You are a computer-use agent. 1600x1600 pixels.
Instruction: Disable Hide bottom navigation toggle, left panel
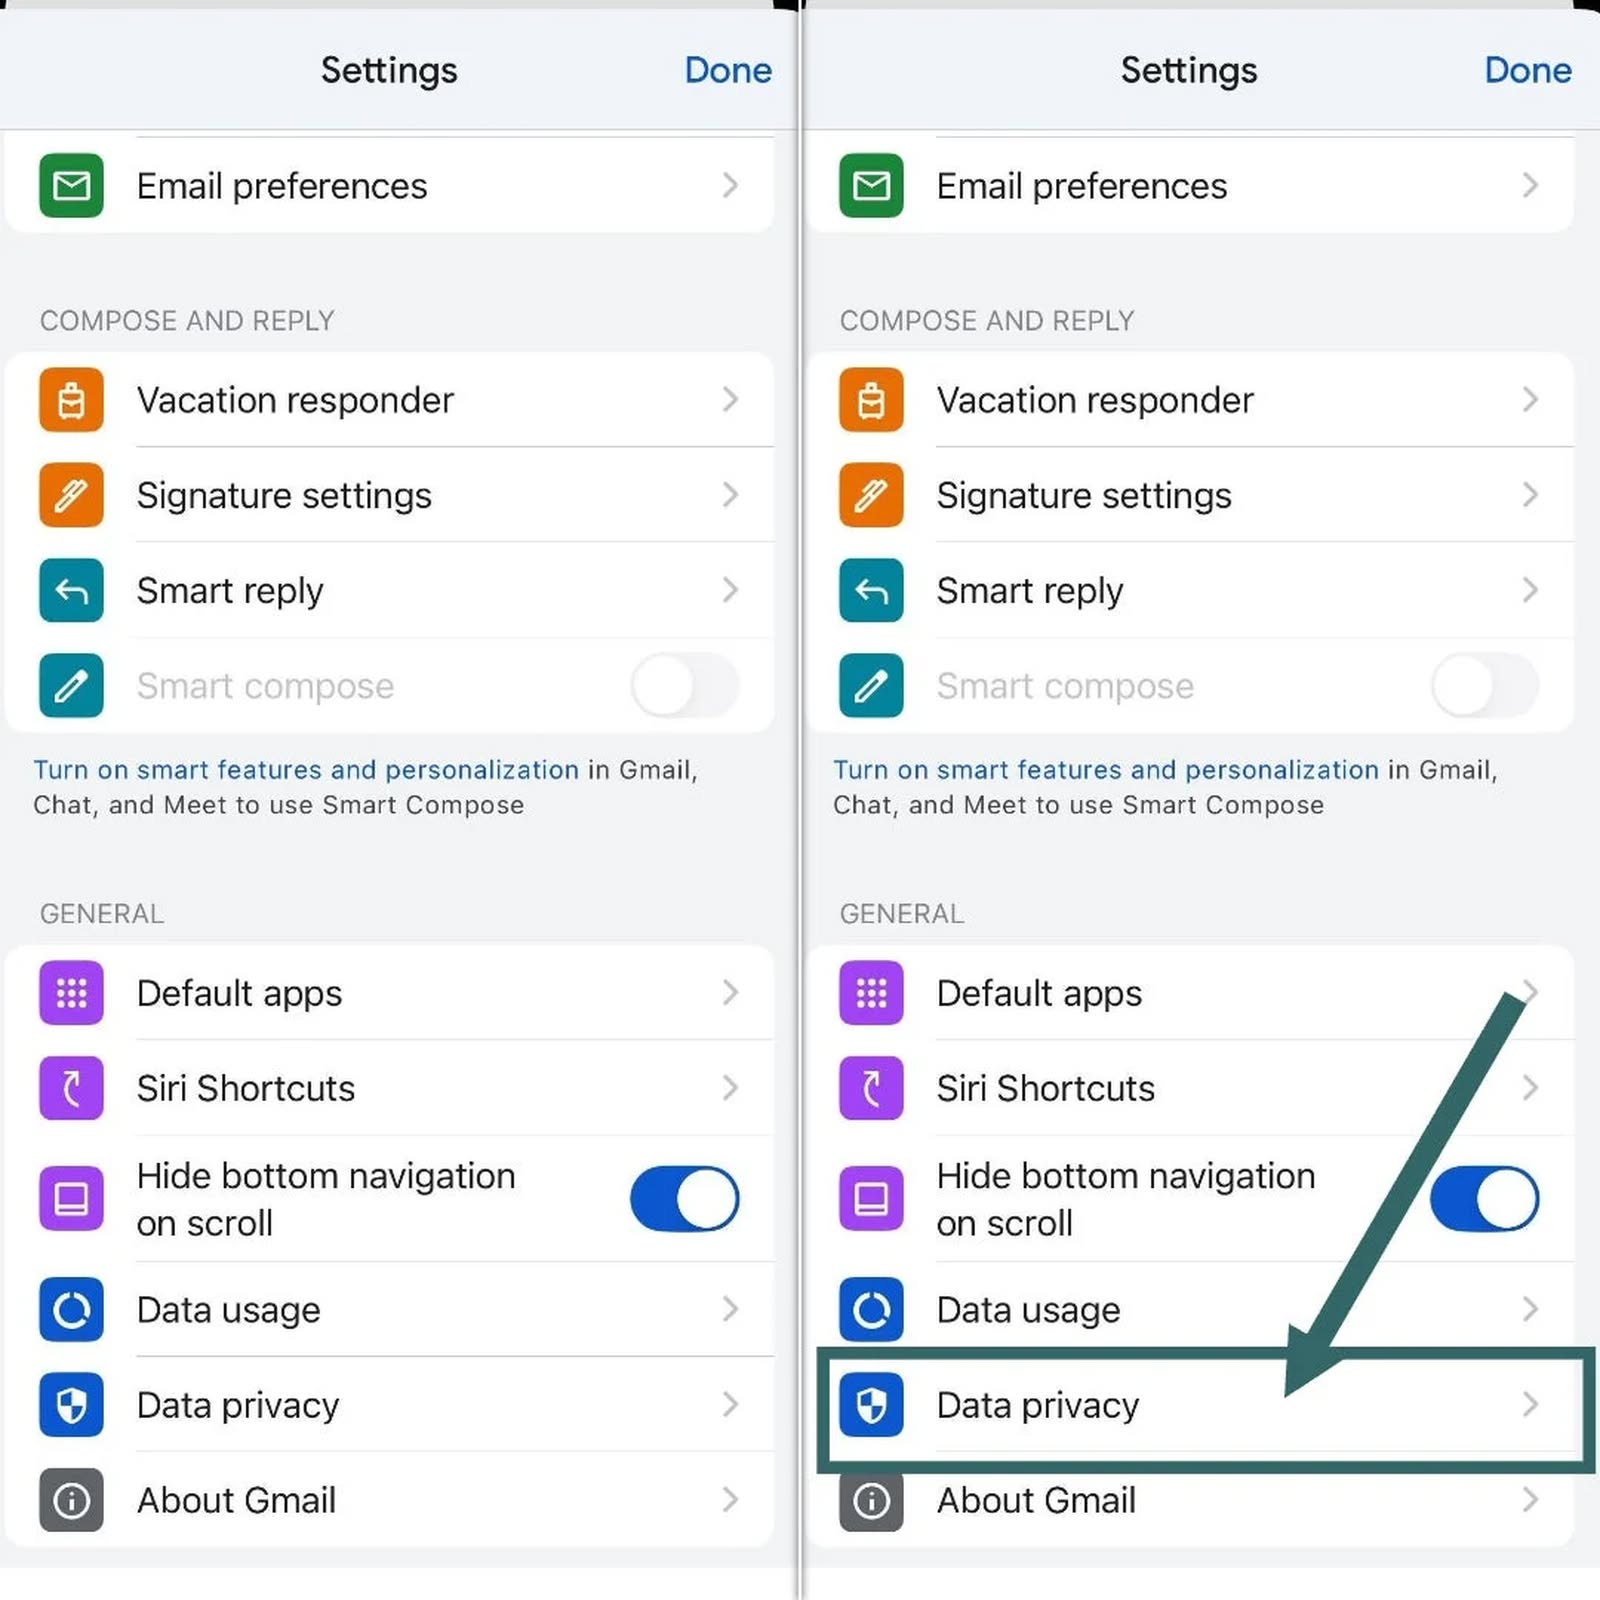click(684, 1198)
